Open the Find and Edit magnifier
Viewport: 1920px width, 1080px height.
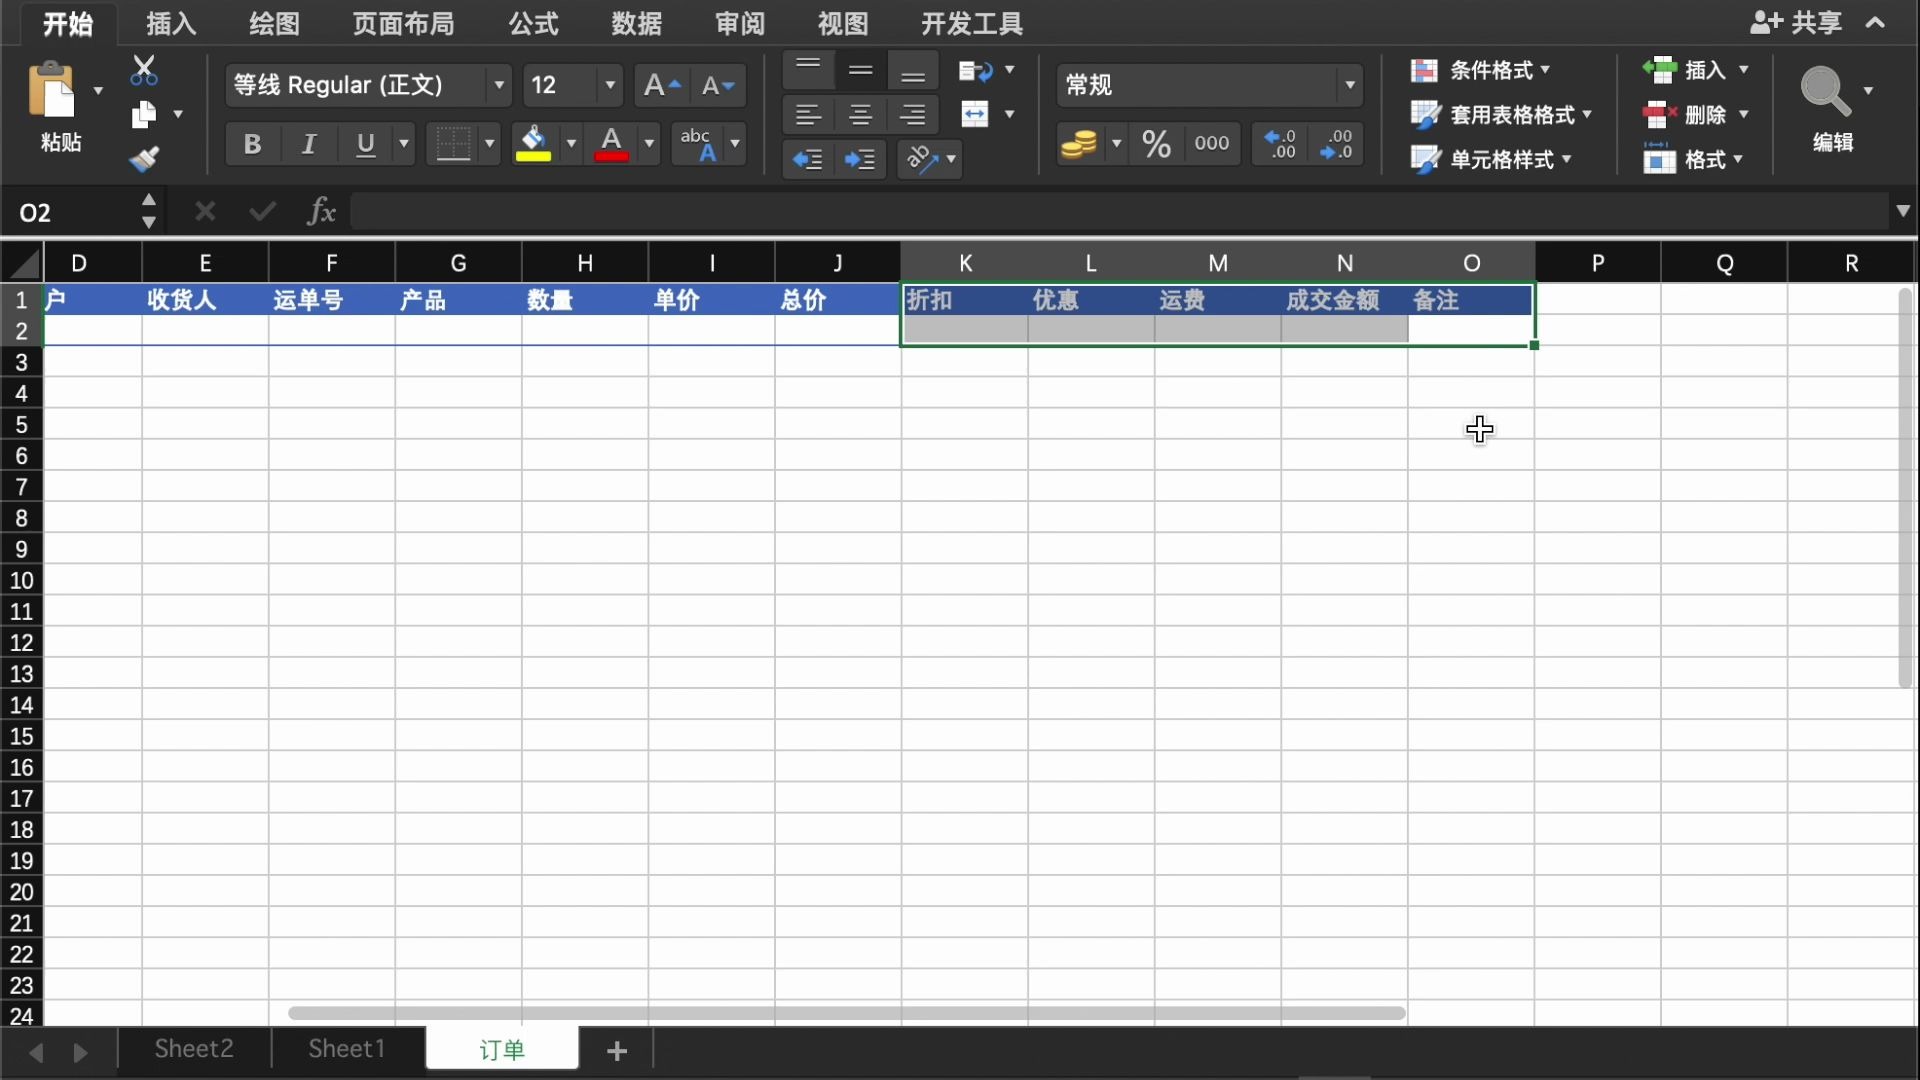(1826, 91)
